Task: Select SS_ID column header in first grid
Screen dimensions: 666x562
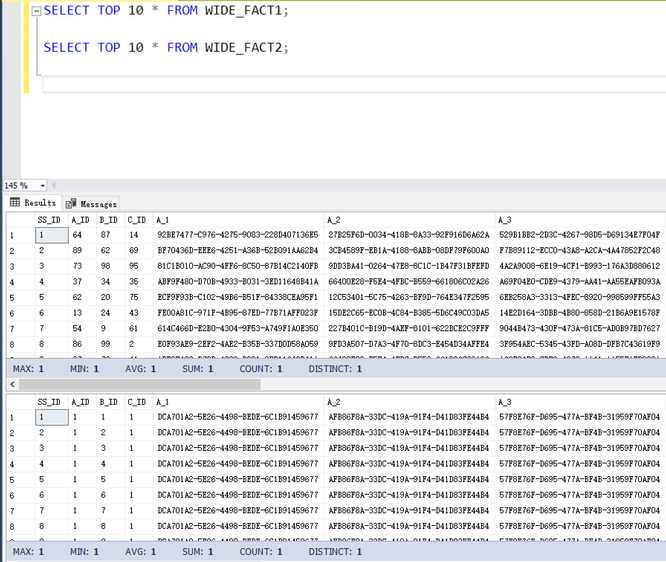Action: coord(51,220)
